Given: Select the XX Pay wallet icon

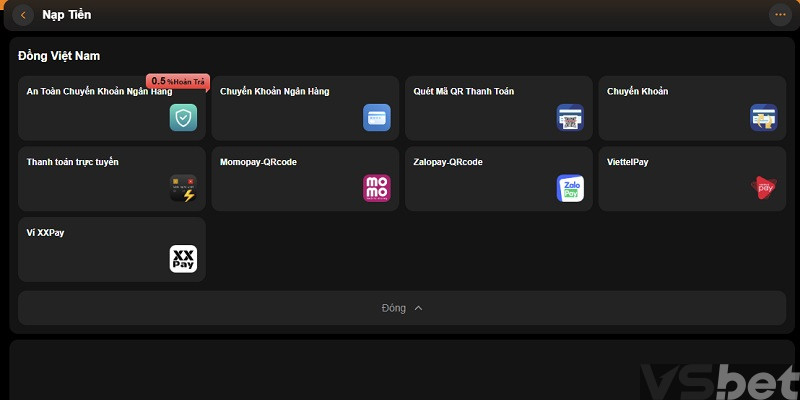Looking at the screenshot, I should point(183,259).
